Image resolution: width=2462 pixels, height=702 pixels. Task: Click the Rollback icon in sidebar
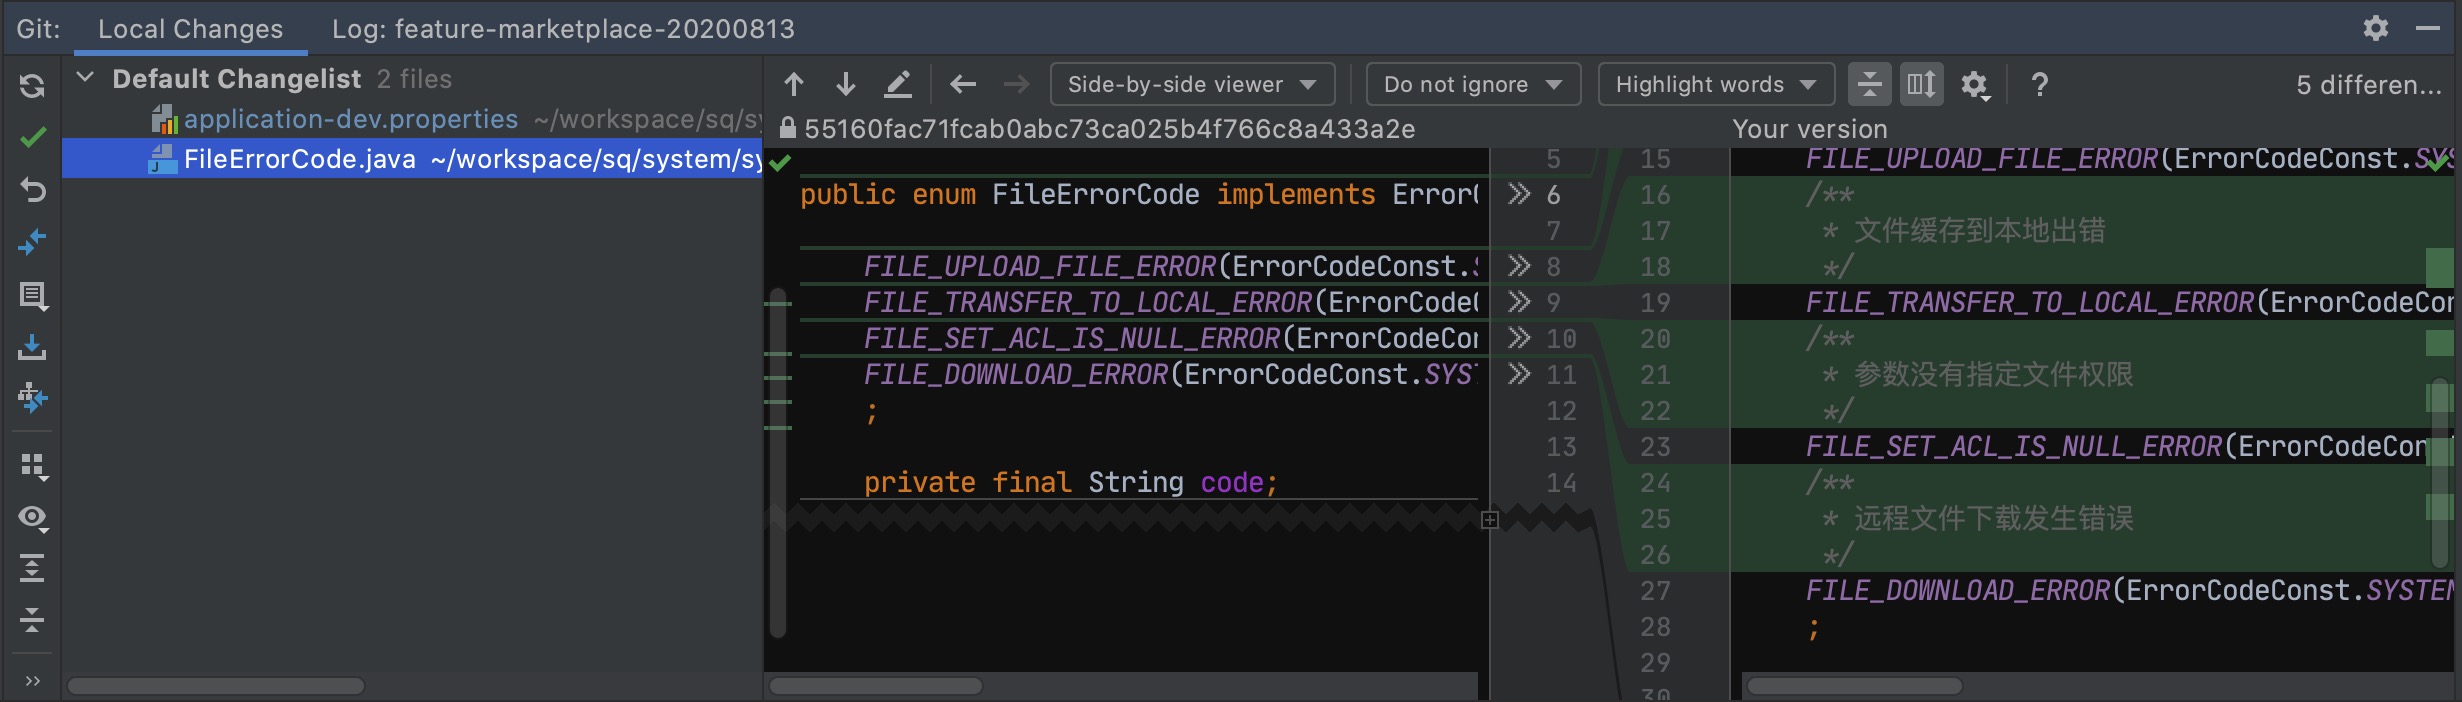click(32, 190)
